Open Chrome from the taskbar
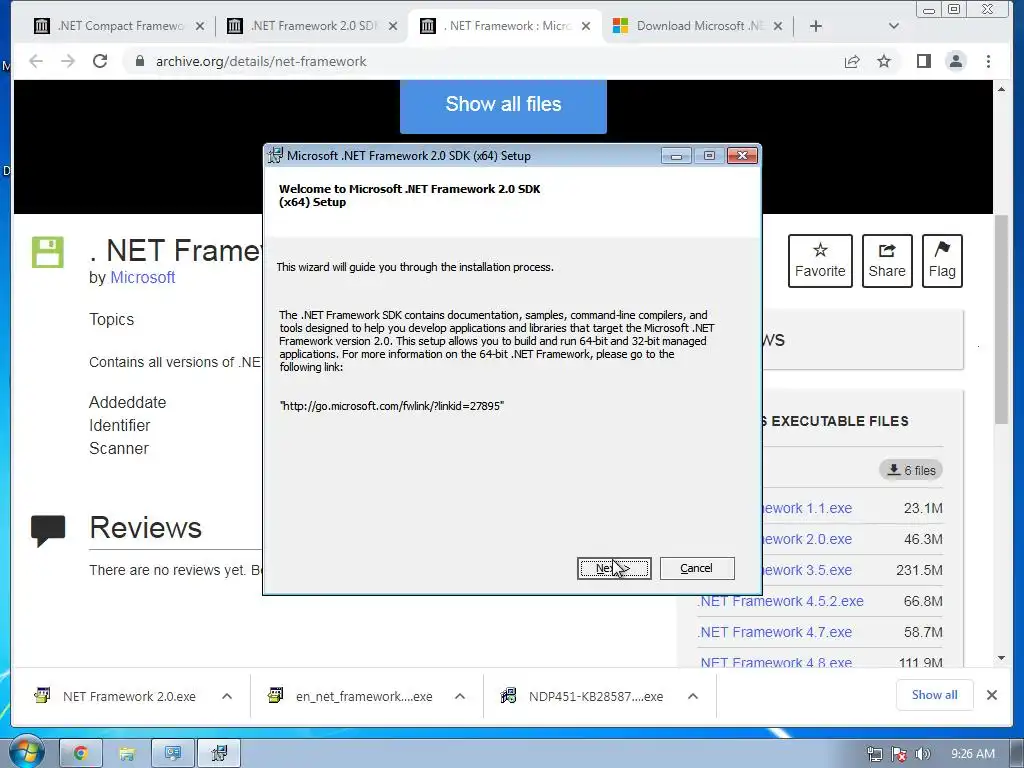The width and height of the screenshot is (1024, 768). (80, 753)
